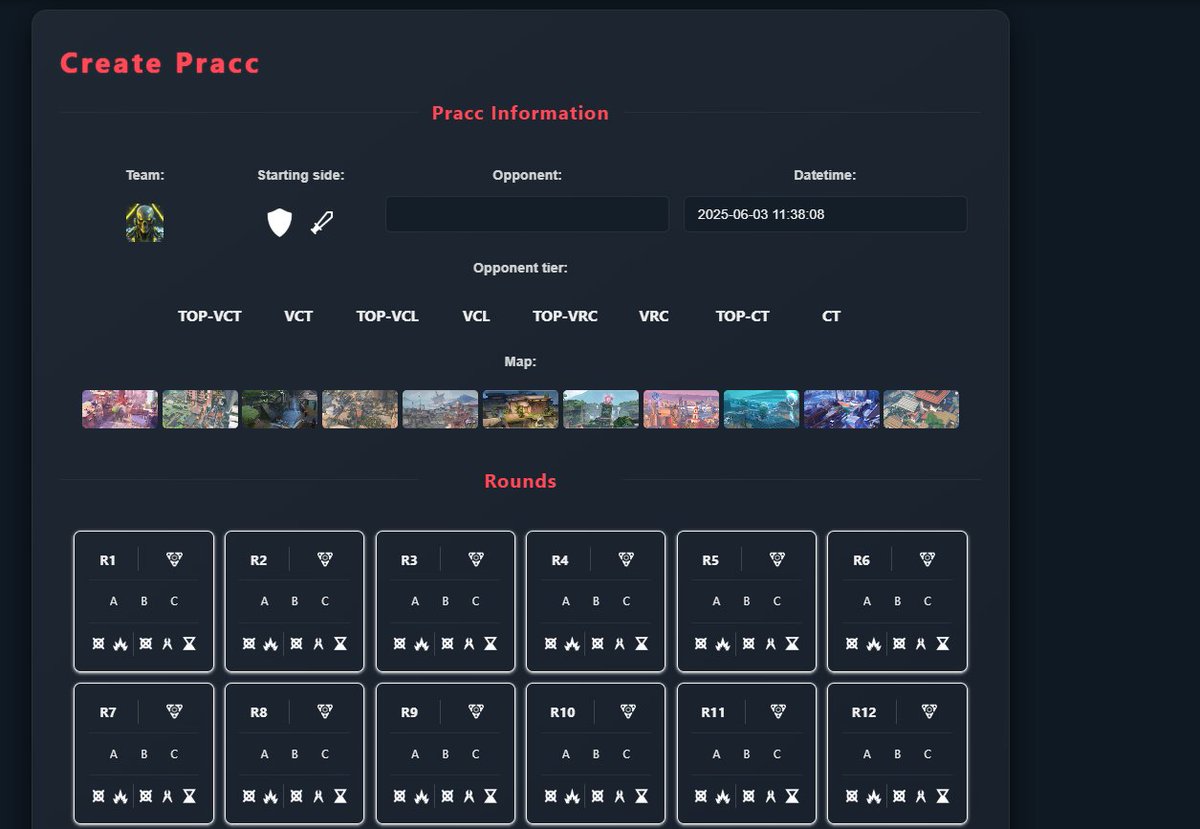Image resolution: width=1200 pixels, height=829 pixels.
Task: Click the flame icon in R7
Action: click(x=120, y=796)
